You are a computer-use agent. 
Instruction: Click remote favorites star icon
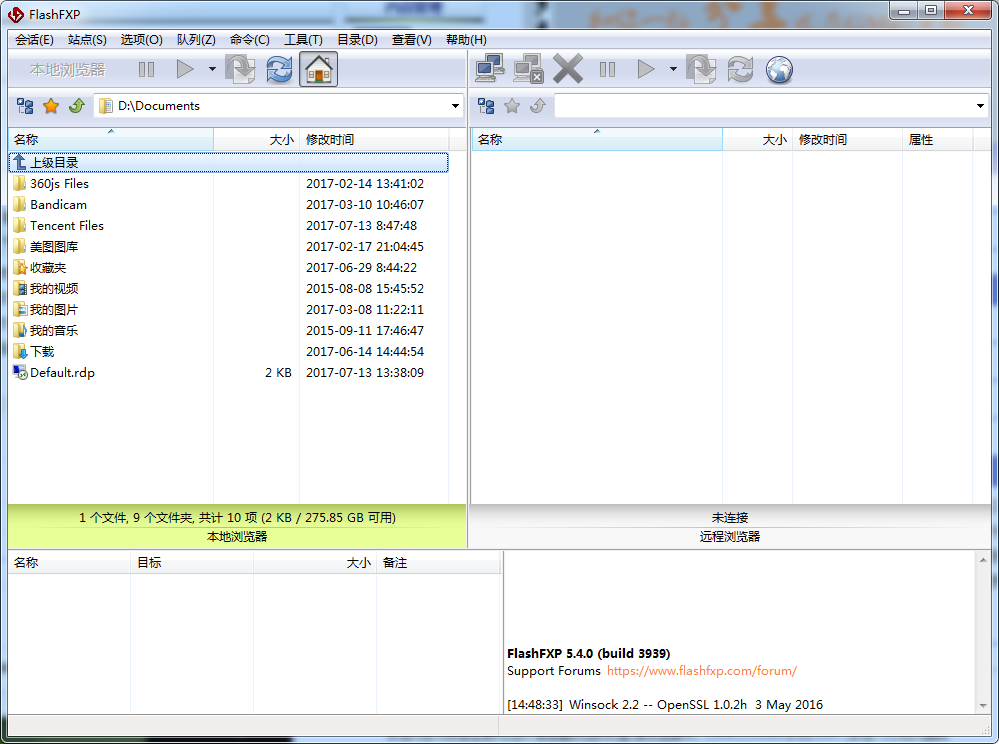(x=512, y=106)
